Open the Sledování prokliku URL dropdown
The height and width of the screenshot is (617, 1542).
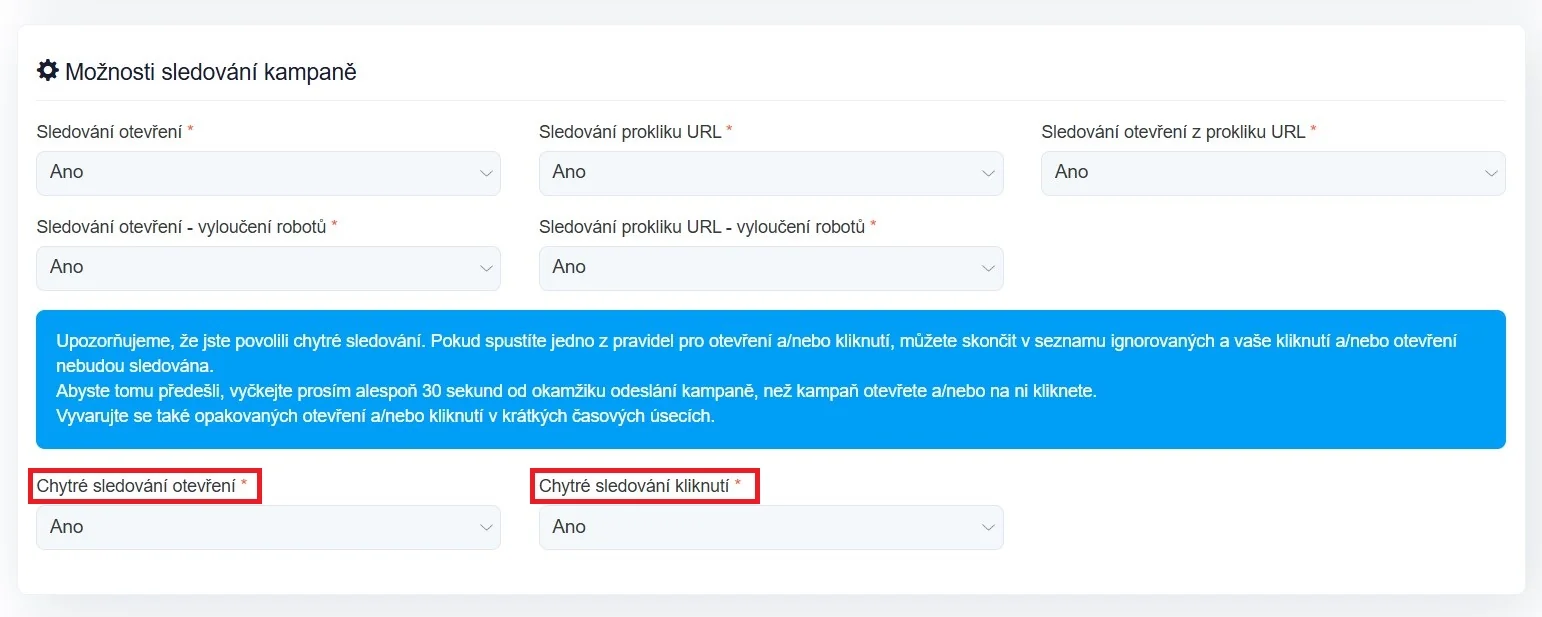click(x=770, y=173)
